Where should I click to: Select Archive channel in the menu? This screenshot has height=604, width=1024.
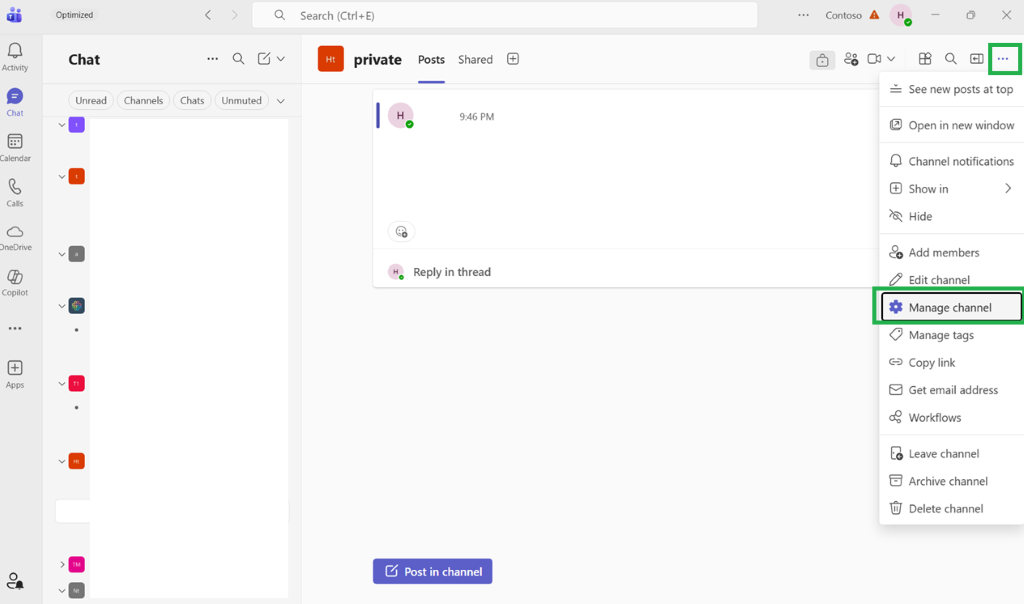[952, 481]
